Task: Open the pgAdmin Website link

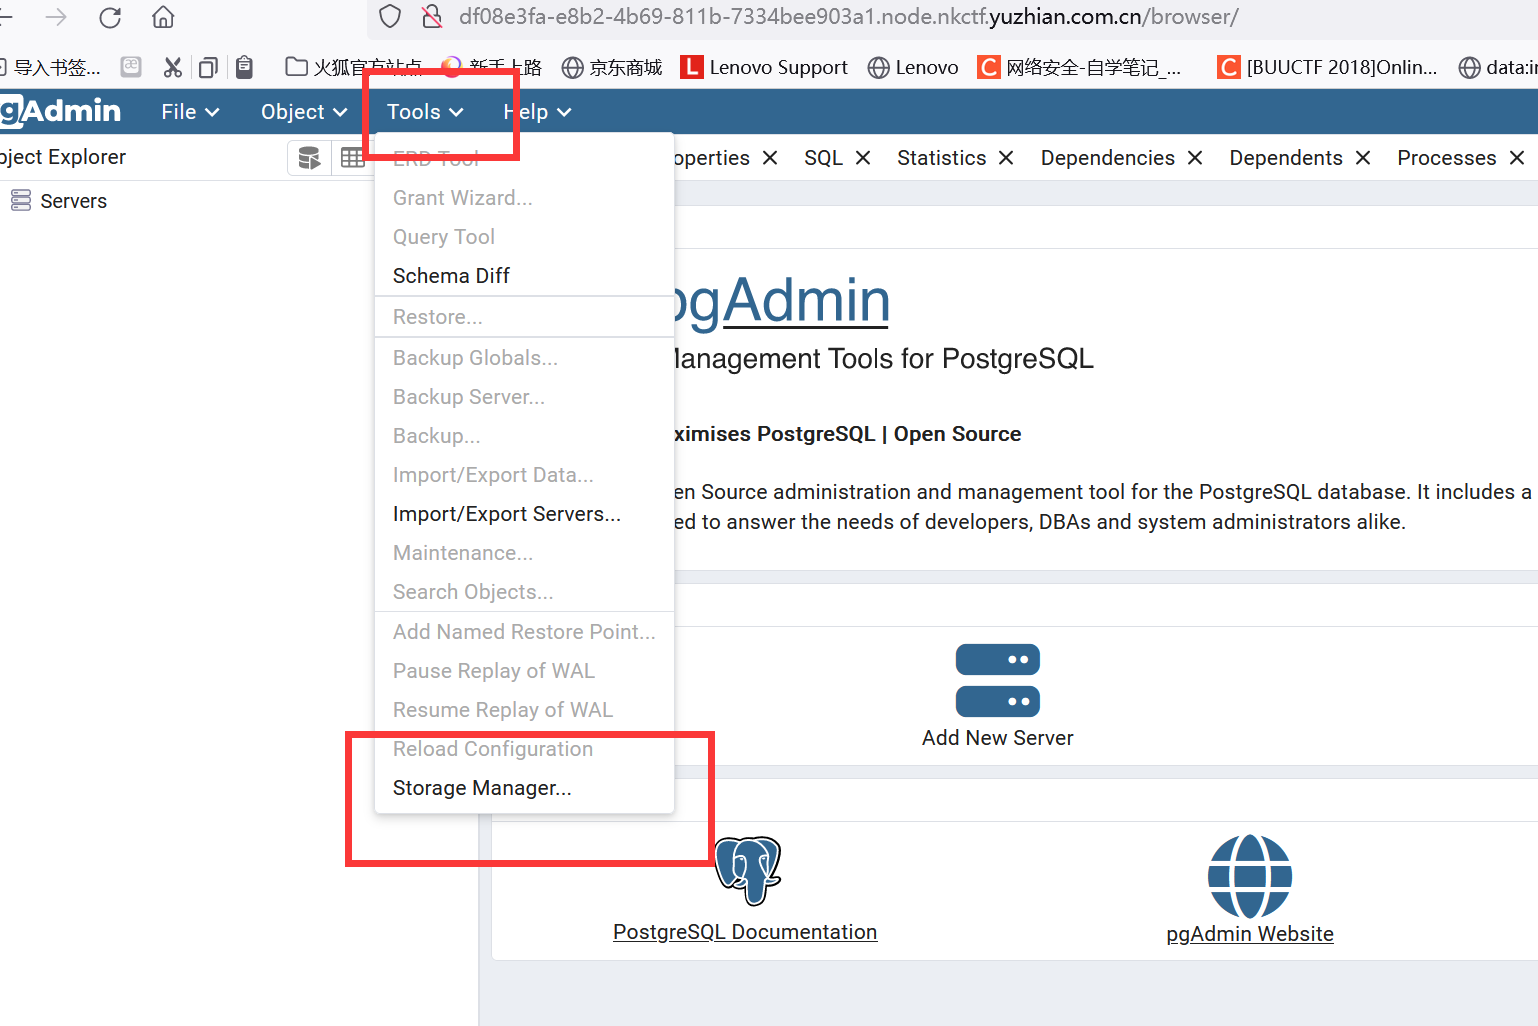Action: pyautogui.click(x=1250, y=934)
